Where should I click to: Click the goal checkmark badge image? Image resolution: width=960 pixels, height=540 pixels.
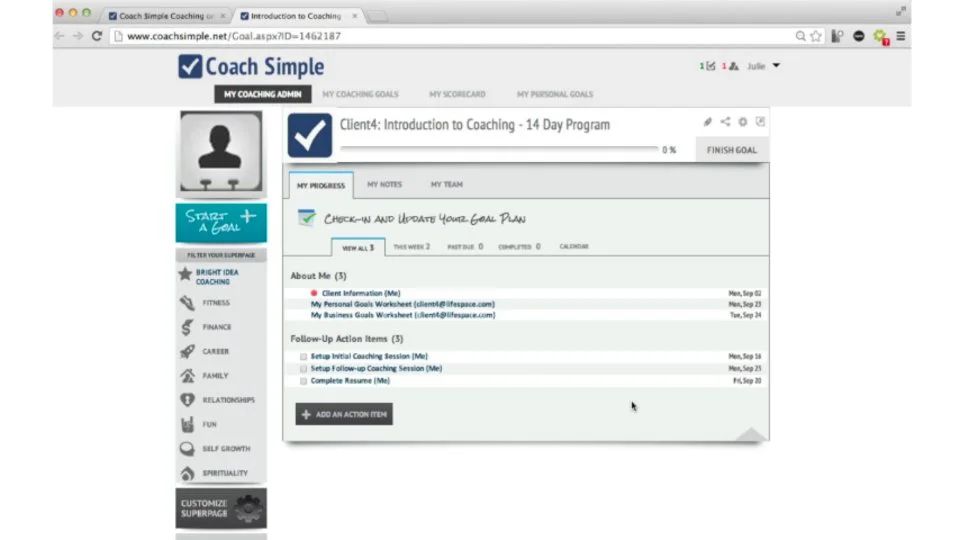[310, 135]
